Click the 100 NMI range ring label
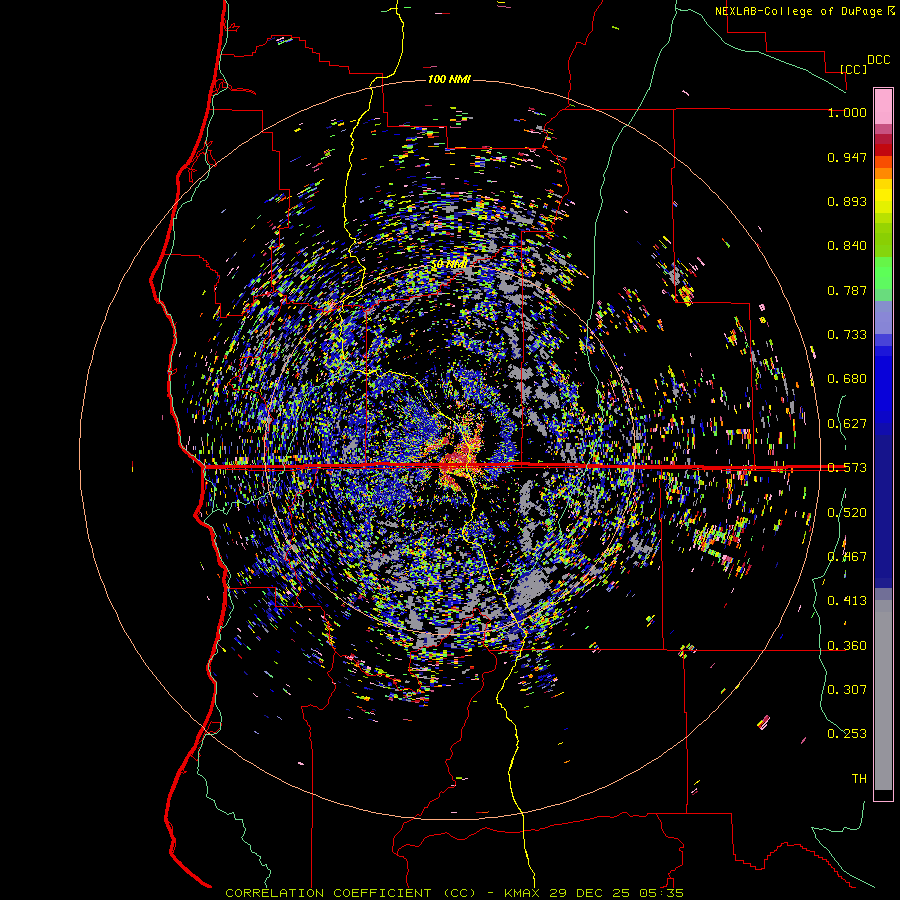Screen dimensions: 900x900 (449, 79)
